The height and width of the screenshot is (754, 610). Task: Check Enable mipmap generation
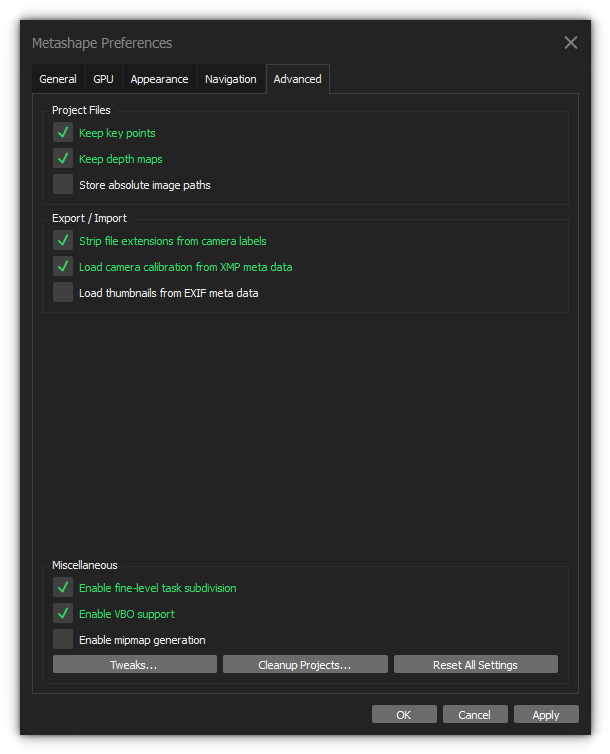tap(63, 640)
